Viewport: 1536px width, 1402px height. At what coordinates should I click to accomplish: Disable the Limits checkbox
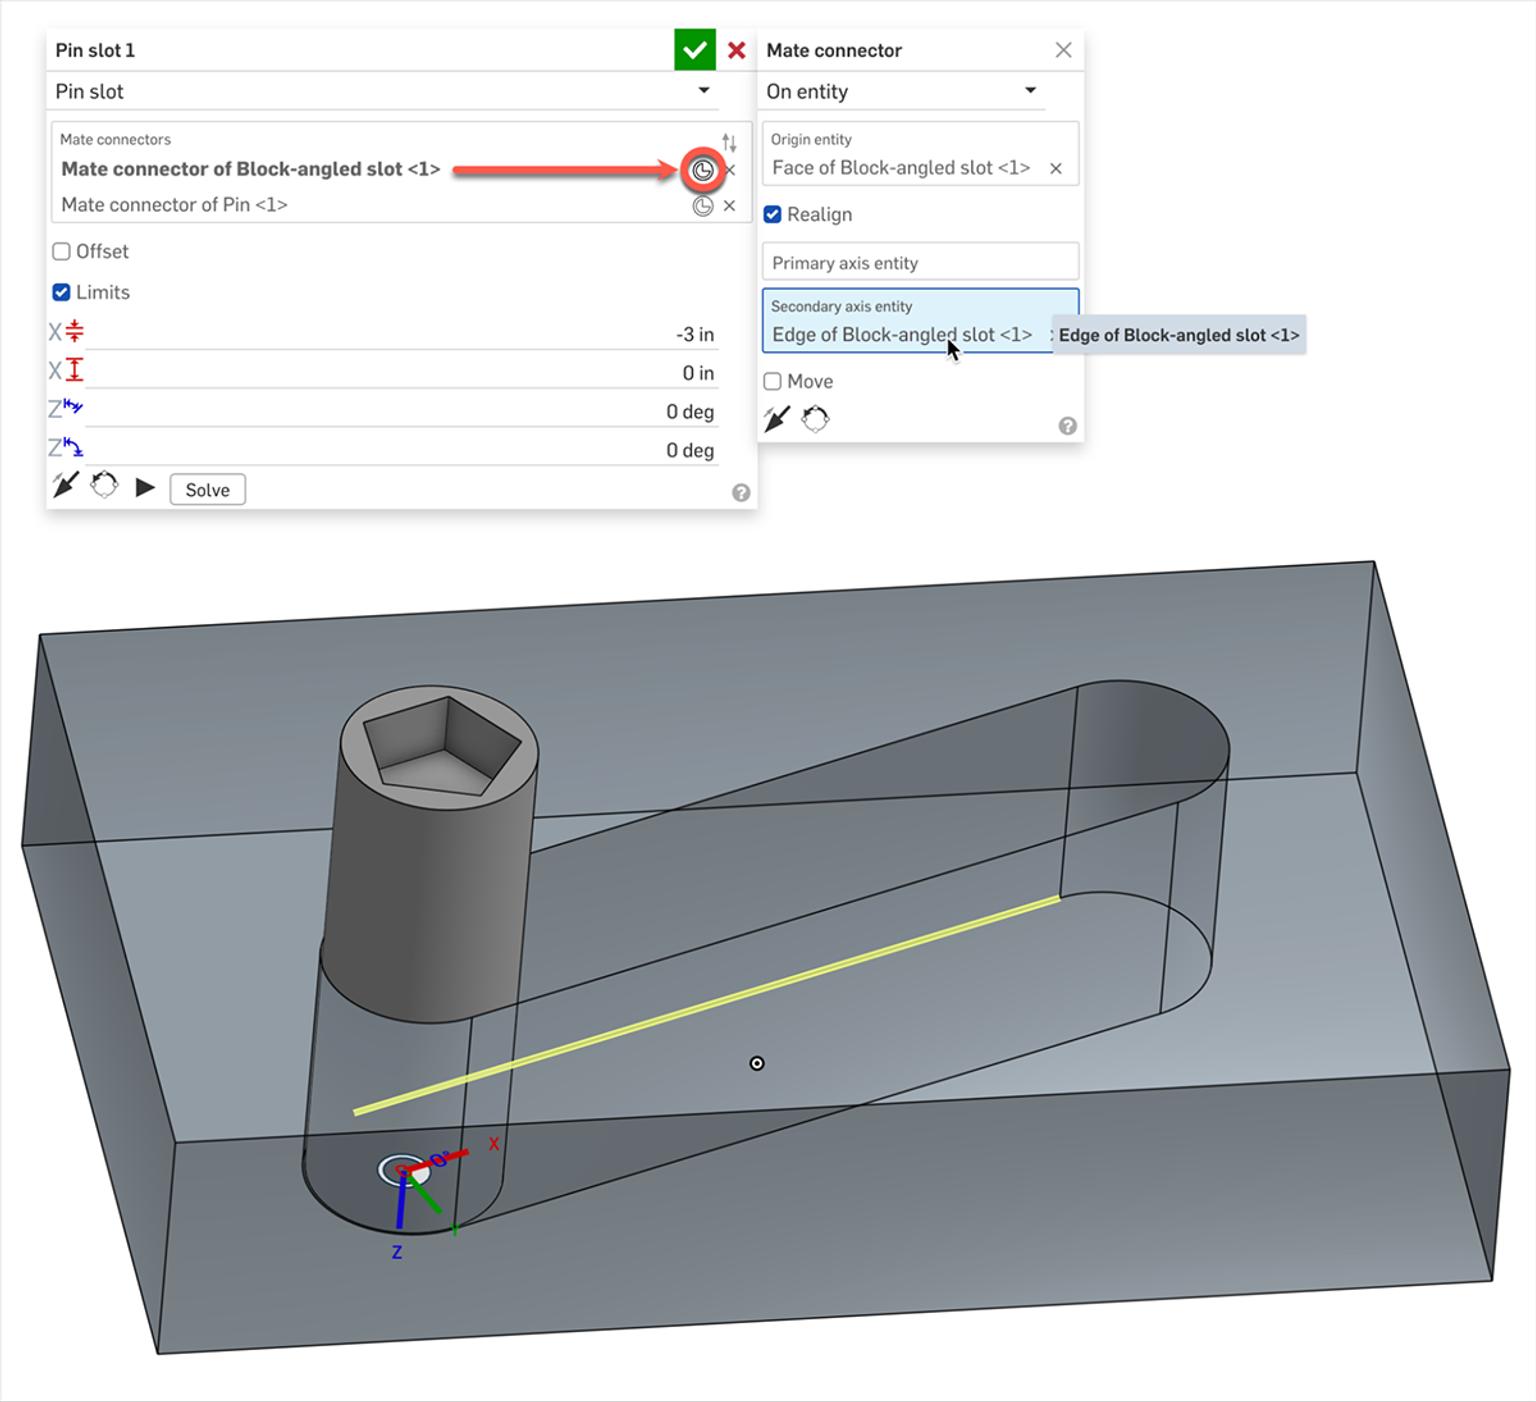click(x=61, y=292)
